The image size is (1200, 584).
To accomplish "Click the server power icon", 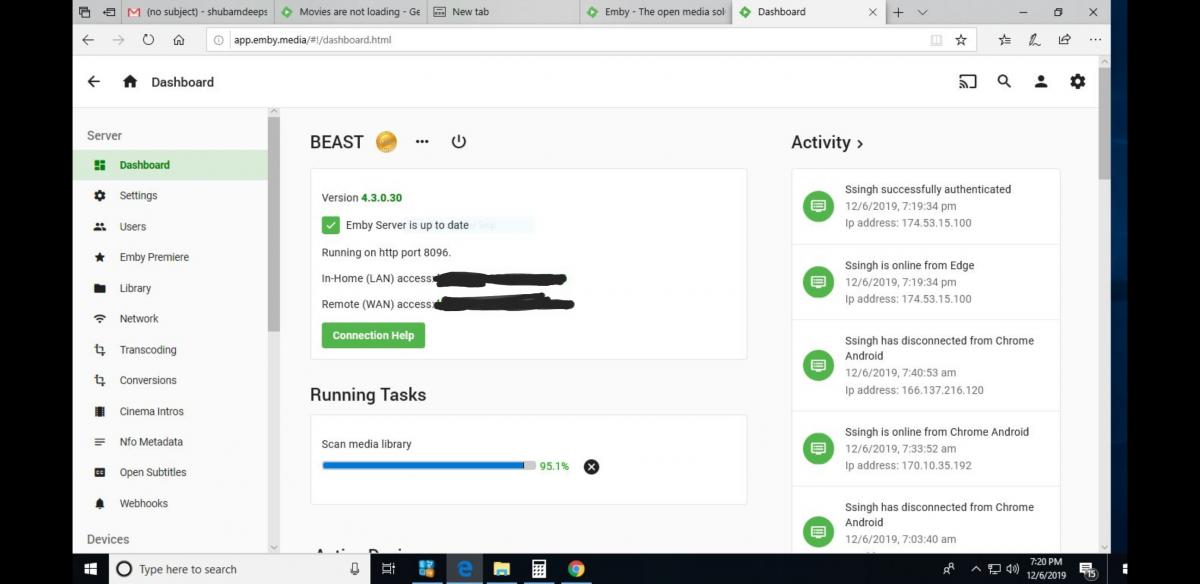I will (x=458, y=142).
